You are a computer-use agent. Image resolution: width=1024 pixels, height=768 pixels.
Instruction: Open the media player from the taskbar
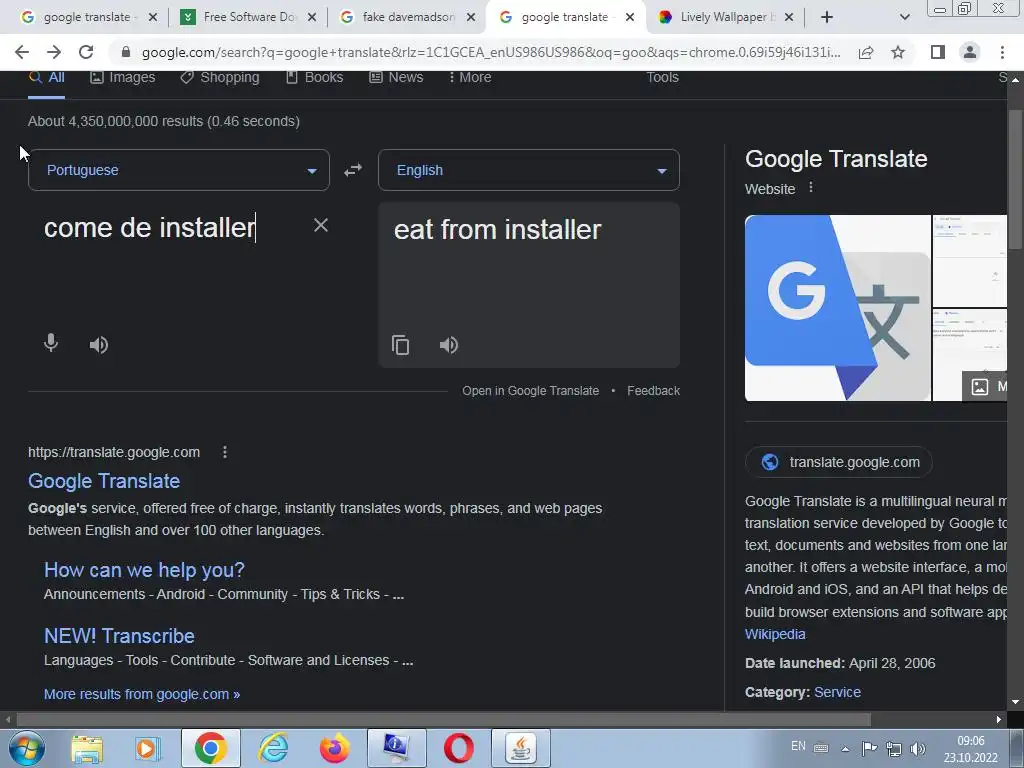(x=148, y=748)
